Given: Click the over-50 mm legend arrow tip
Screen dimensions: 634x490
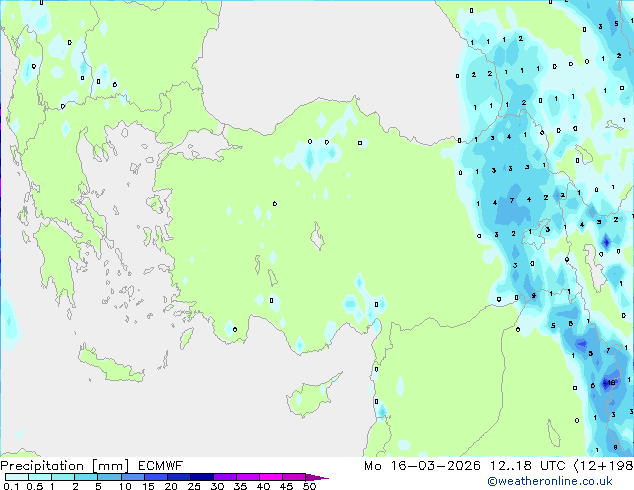Looking at the screenshot, I should point(317,477).
